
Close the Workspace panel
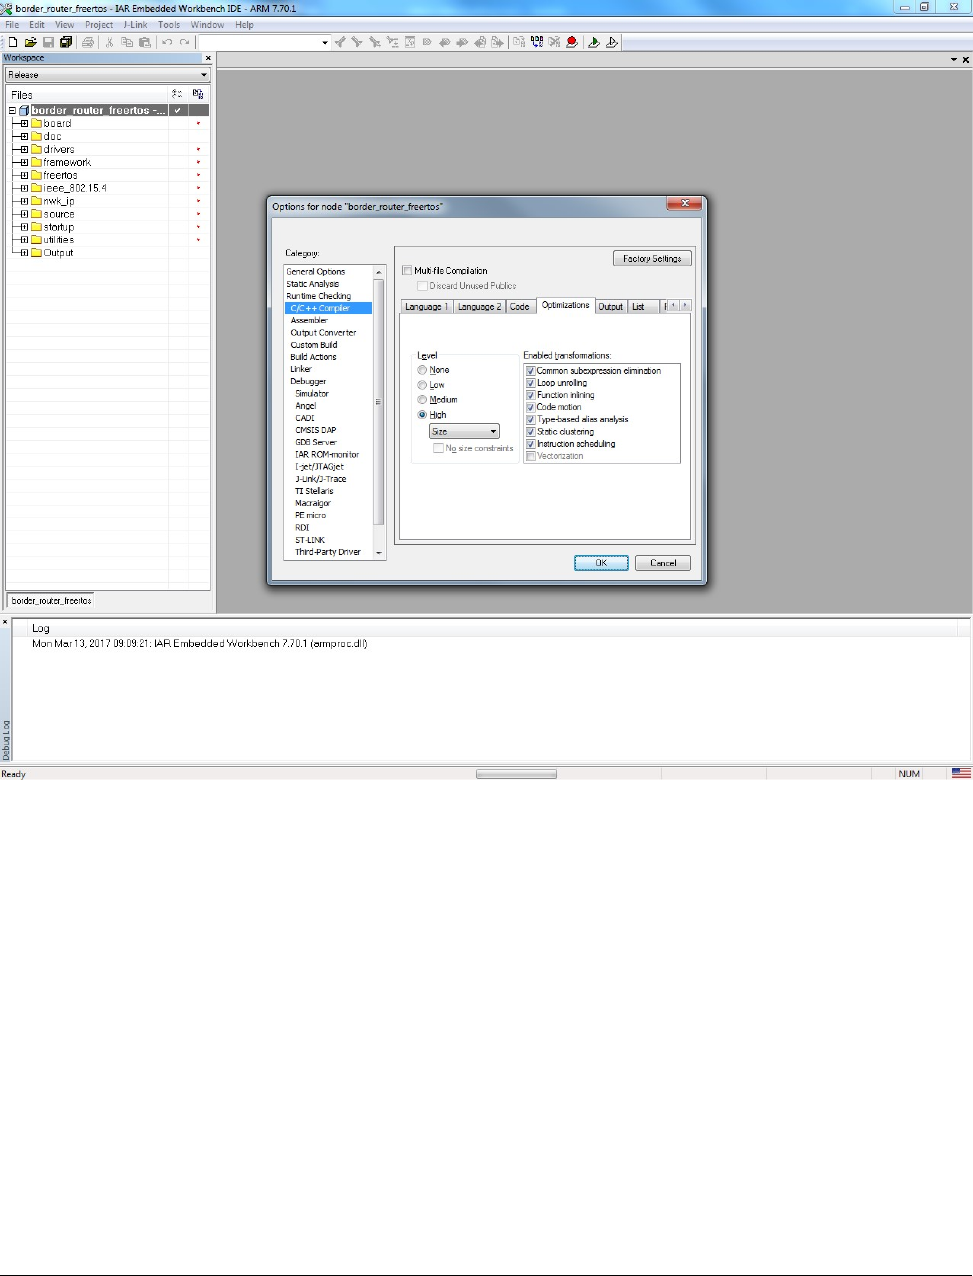pos(208,58)
